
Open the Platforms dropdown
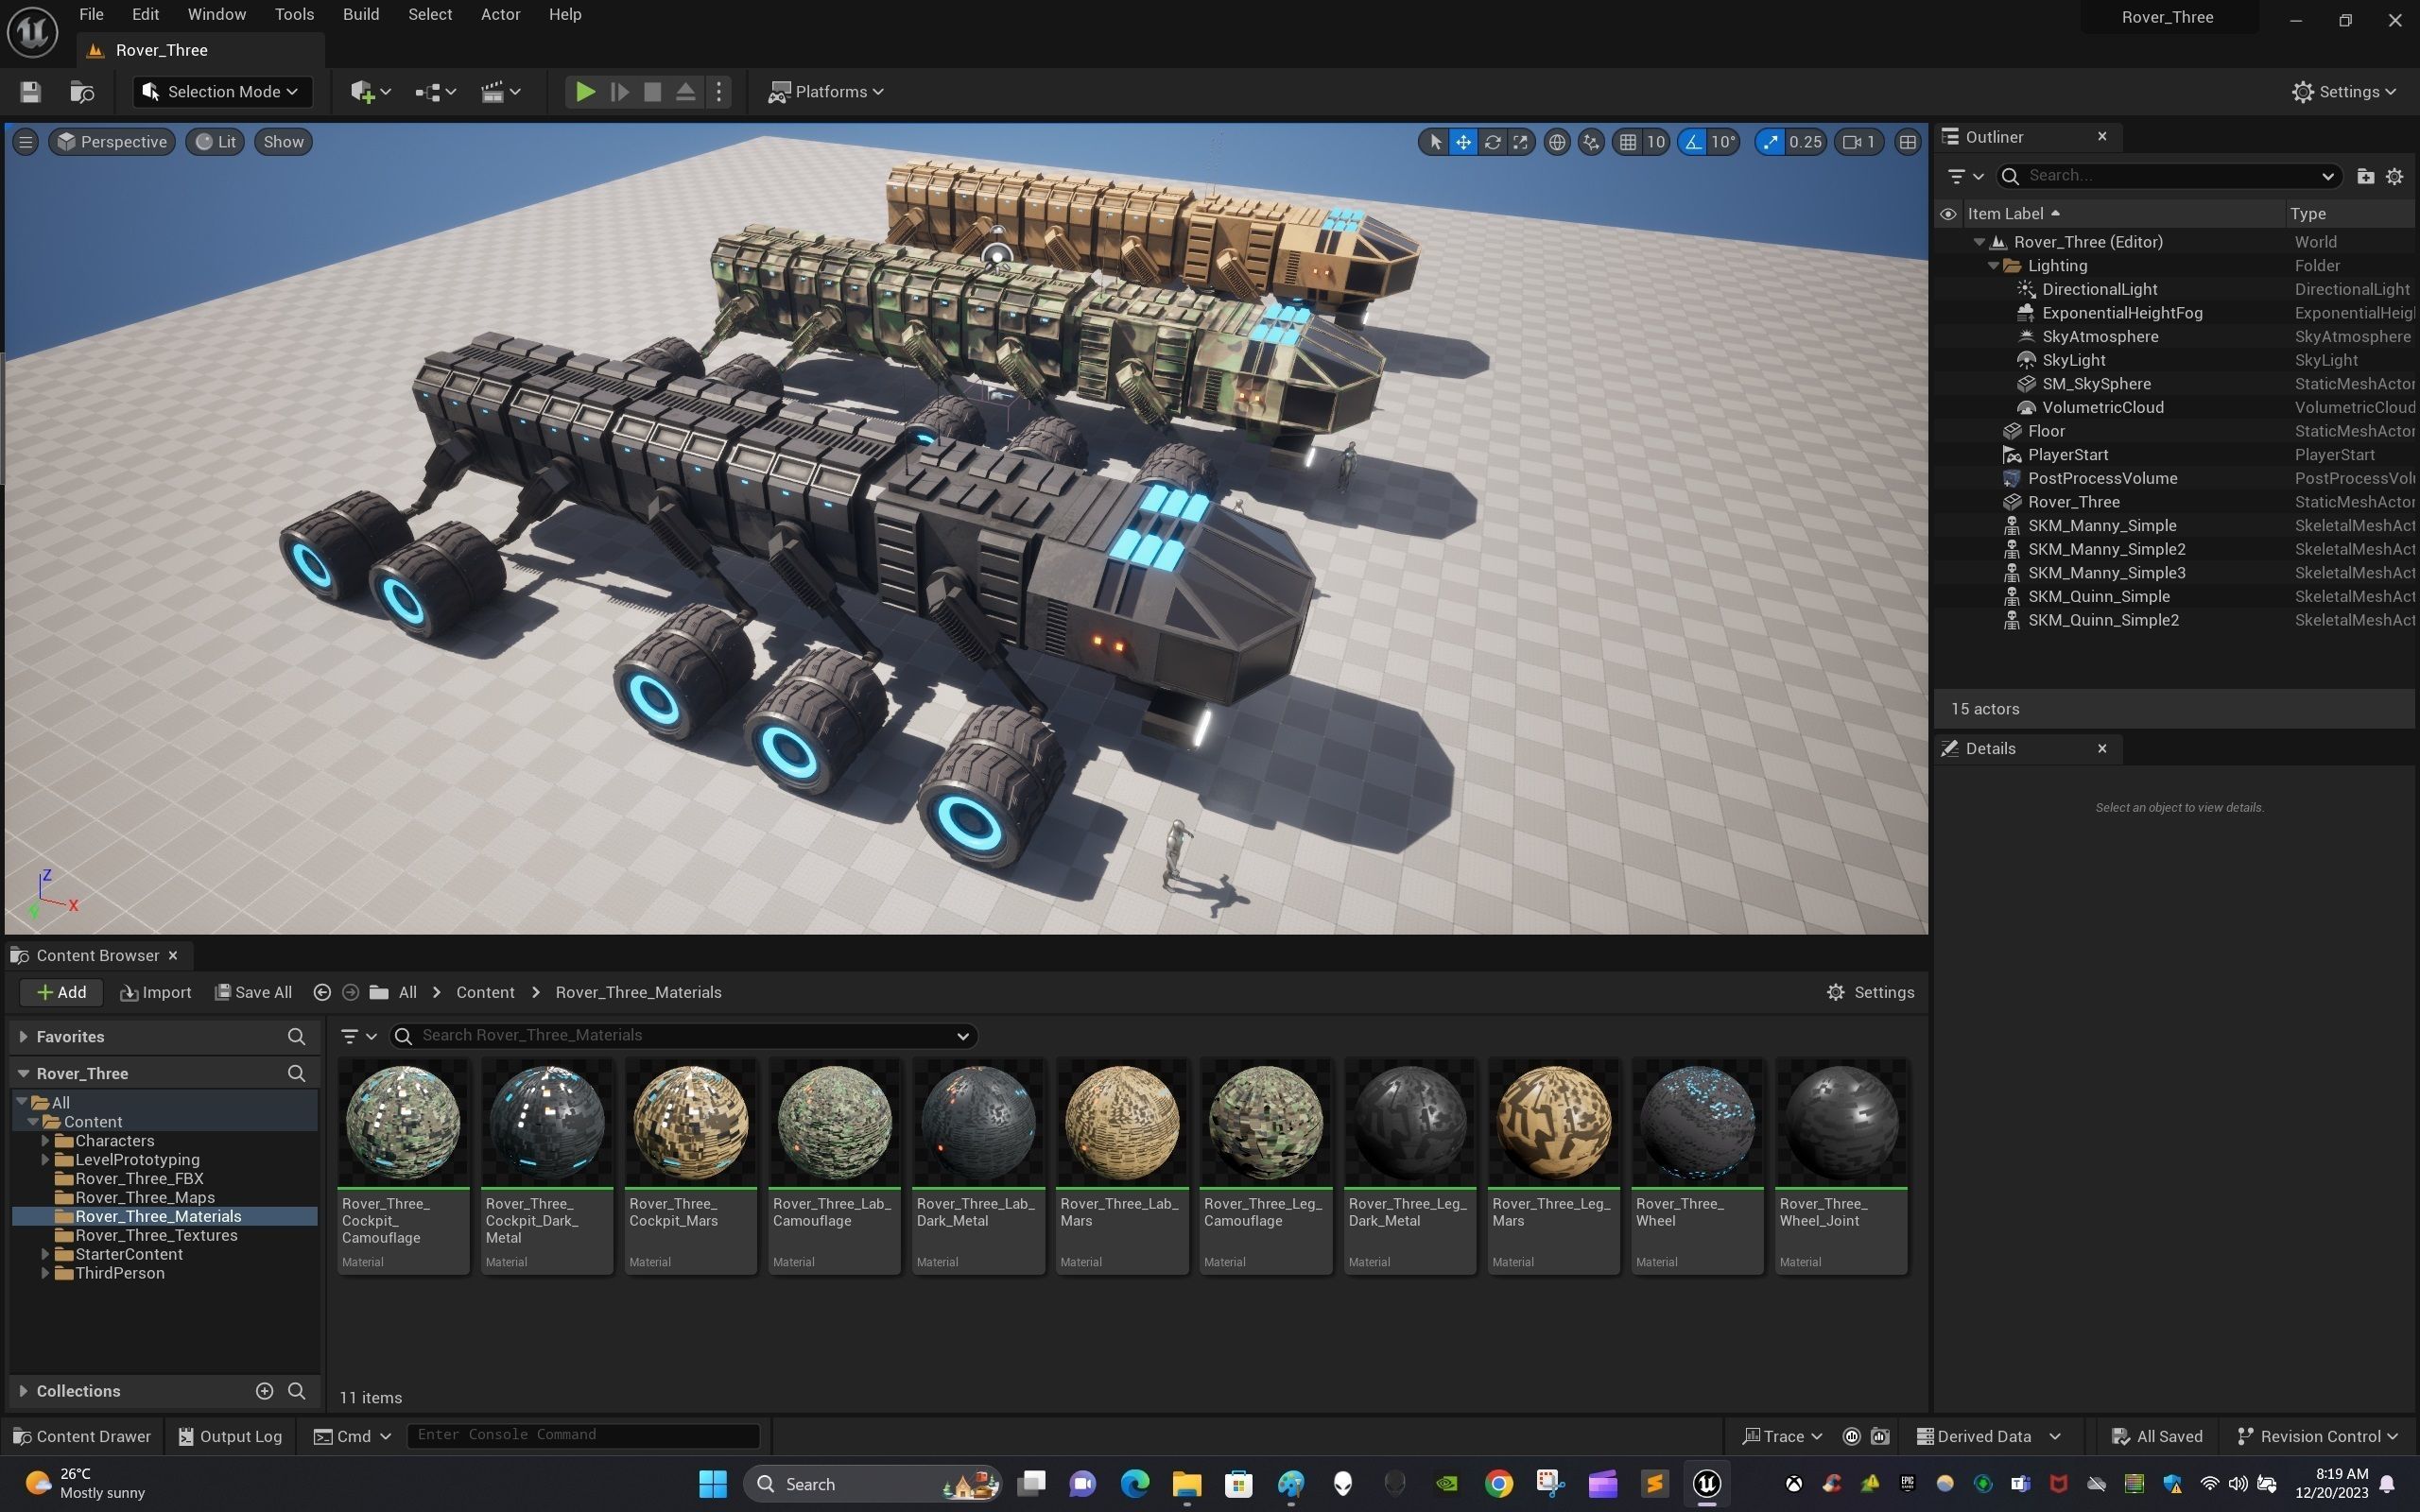point(826,92)
